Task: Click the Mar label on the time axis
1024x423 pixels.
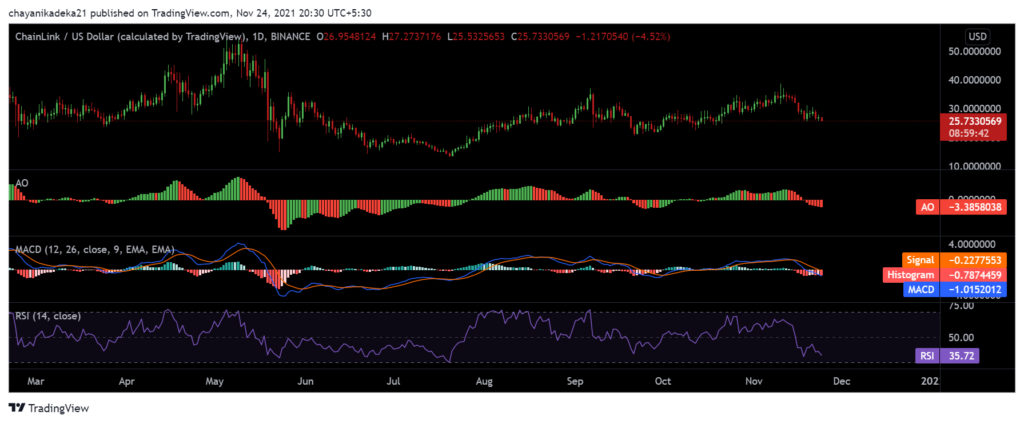Action: (38, 380)
